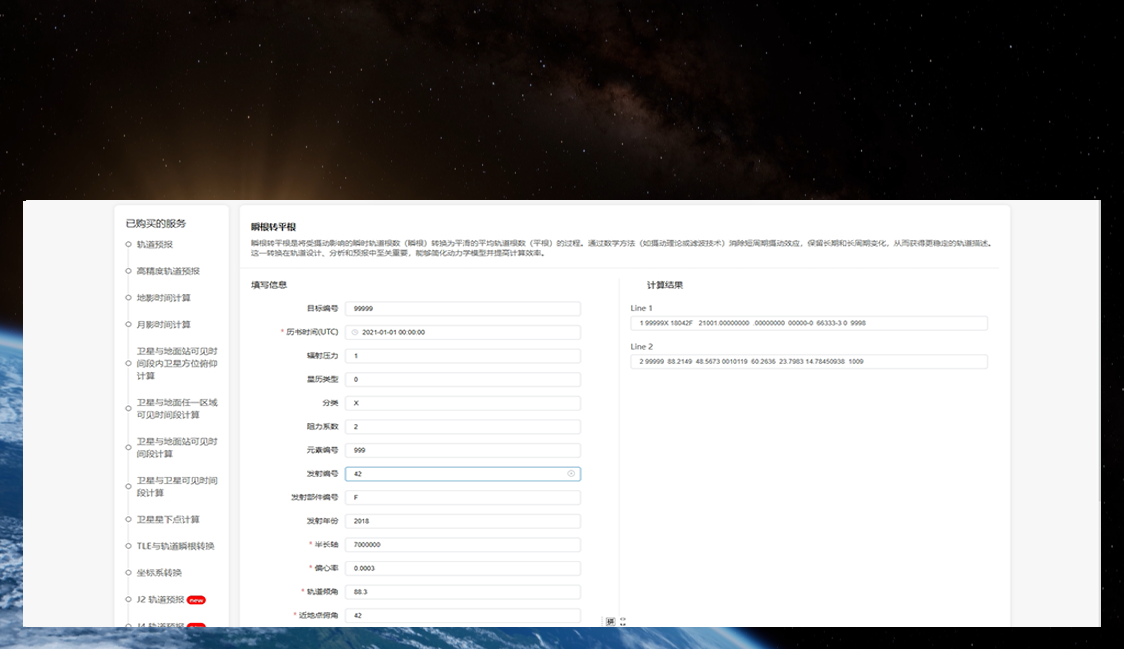
Task: Click the new badge next to J2 轨道预报
Action: pos(197,599)
